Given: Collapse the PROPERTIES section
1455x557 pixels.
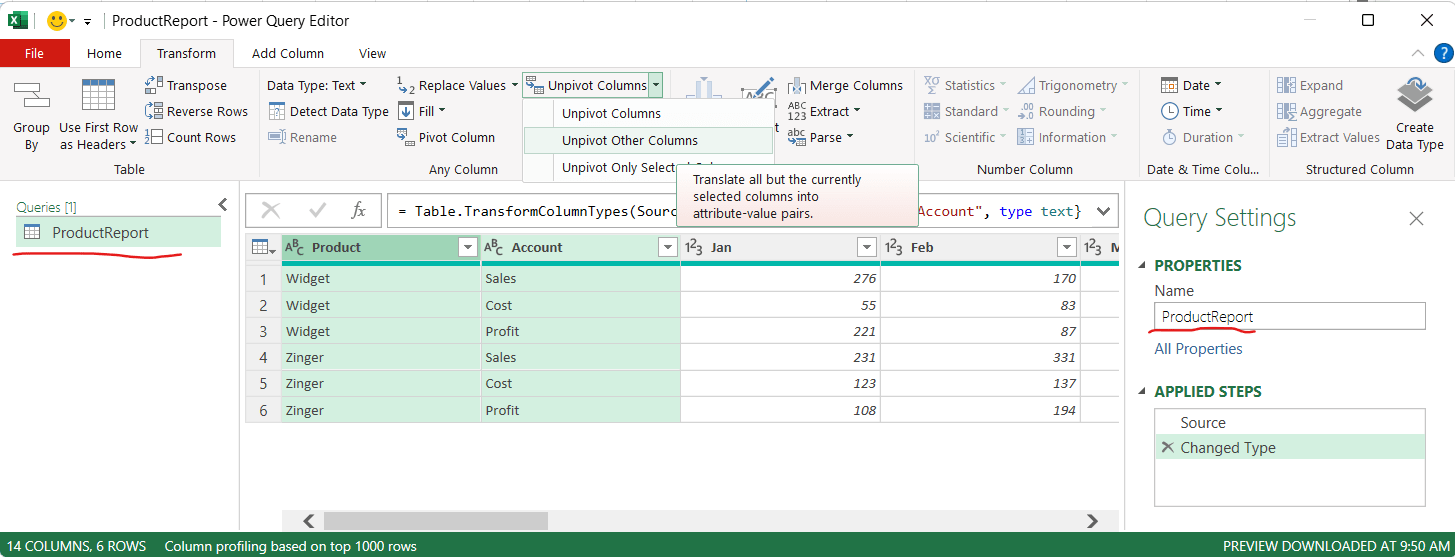Looking at the screenshot, I should pos(1143,266).
